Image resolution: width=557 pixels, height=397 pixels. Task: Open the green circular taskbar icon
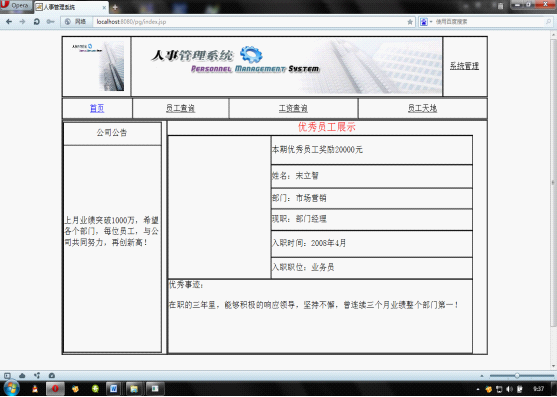[94, 389]
